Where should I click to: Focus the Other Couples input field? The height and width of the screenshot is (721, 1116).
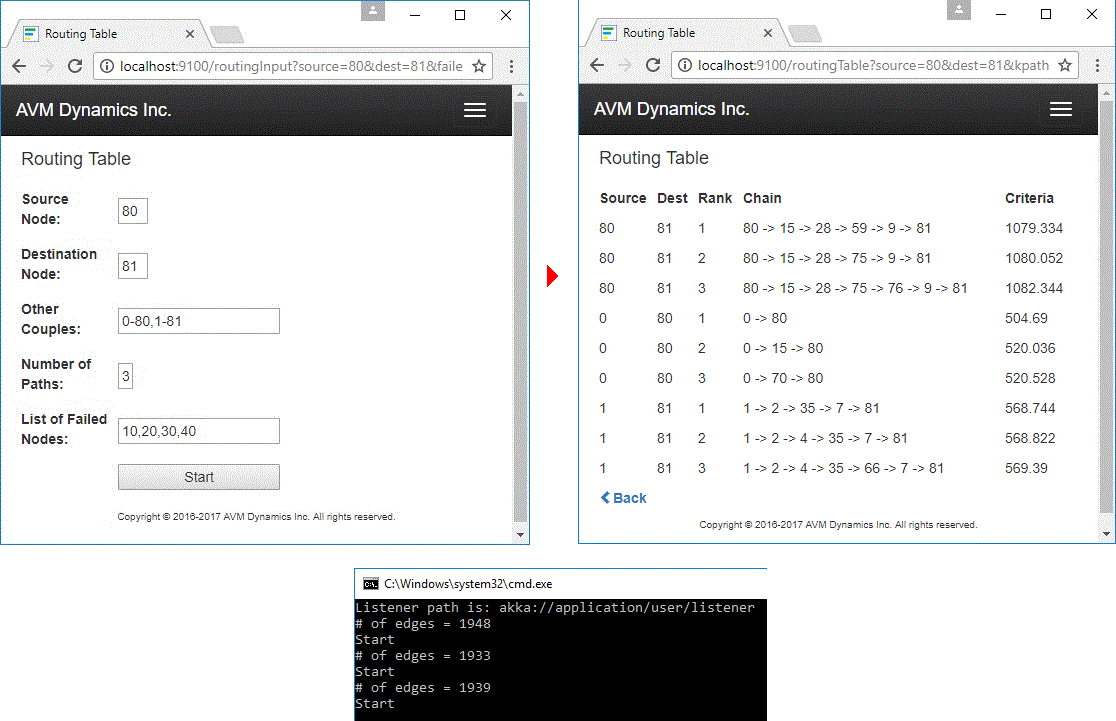pos(199,321)
